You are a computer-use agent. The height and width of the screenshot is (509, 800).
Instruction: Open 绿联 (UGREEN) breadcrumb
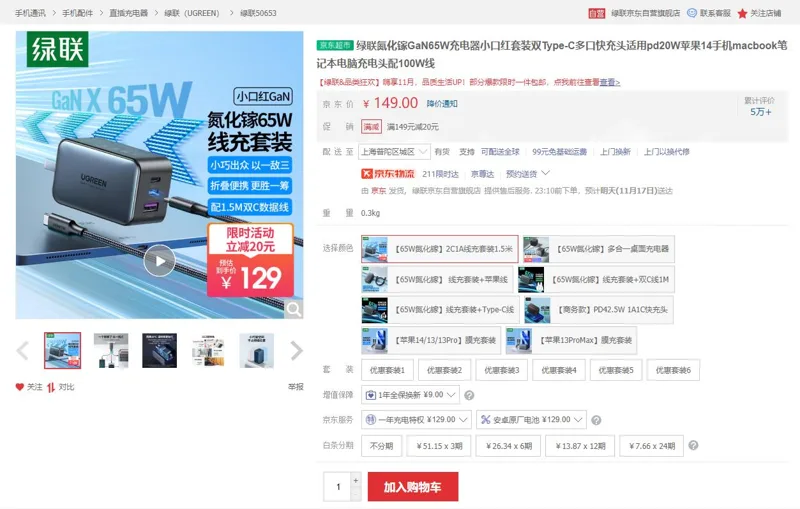[x=192, y=13]
